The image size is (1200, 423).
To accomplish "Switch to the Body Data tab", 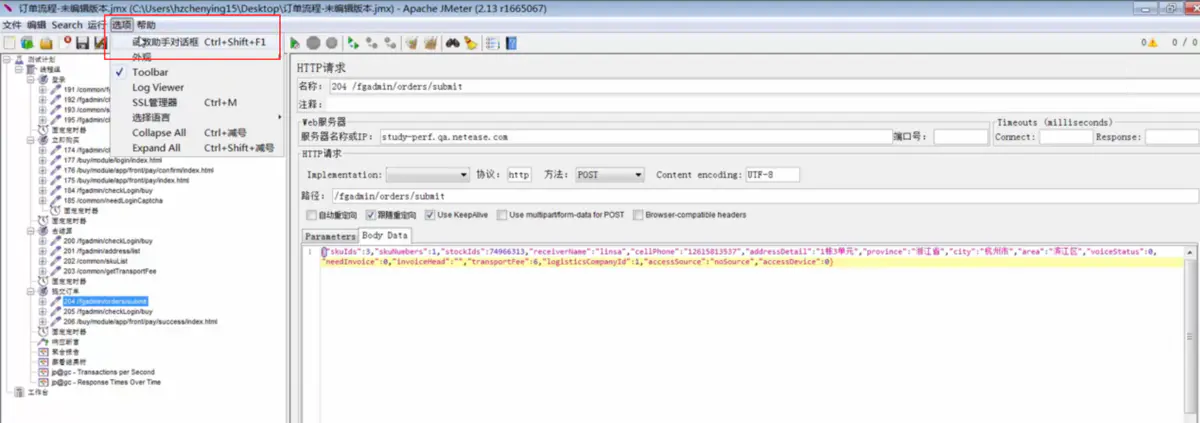I will [385, 236].
